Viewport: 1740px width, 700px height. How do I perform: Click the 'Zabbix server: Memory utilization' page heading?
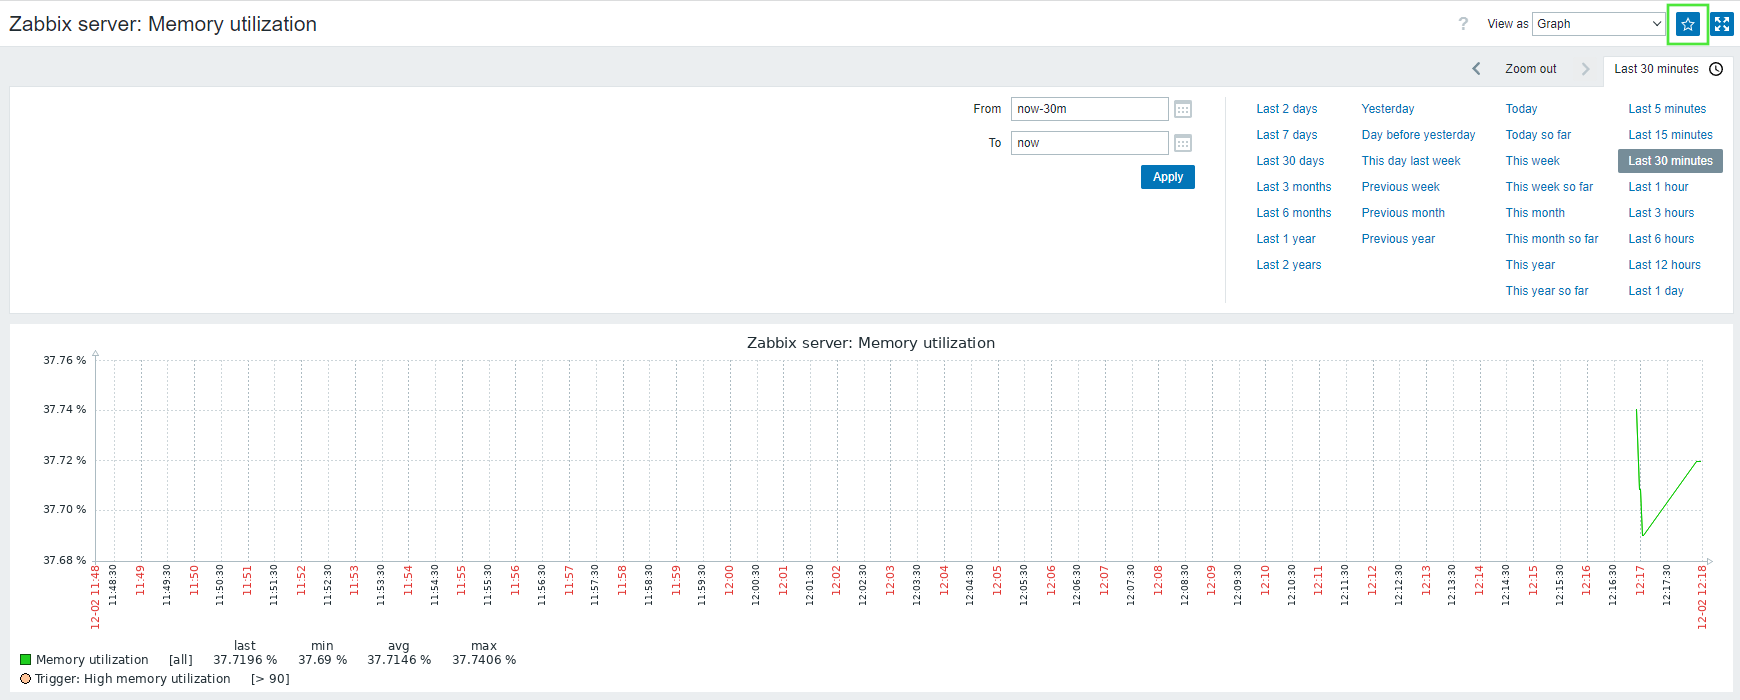pos(163,24)
